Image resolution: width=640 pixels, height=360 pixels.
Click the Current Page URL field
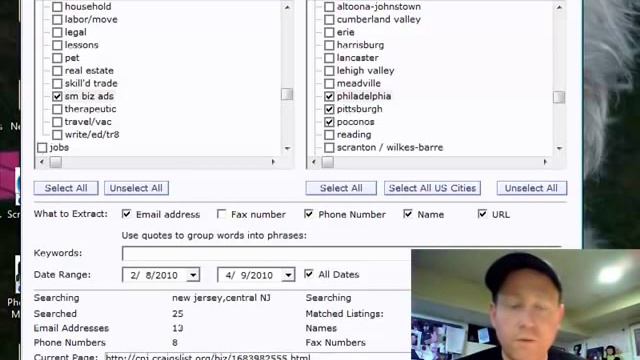pos(258,356)
